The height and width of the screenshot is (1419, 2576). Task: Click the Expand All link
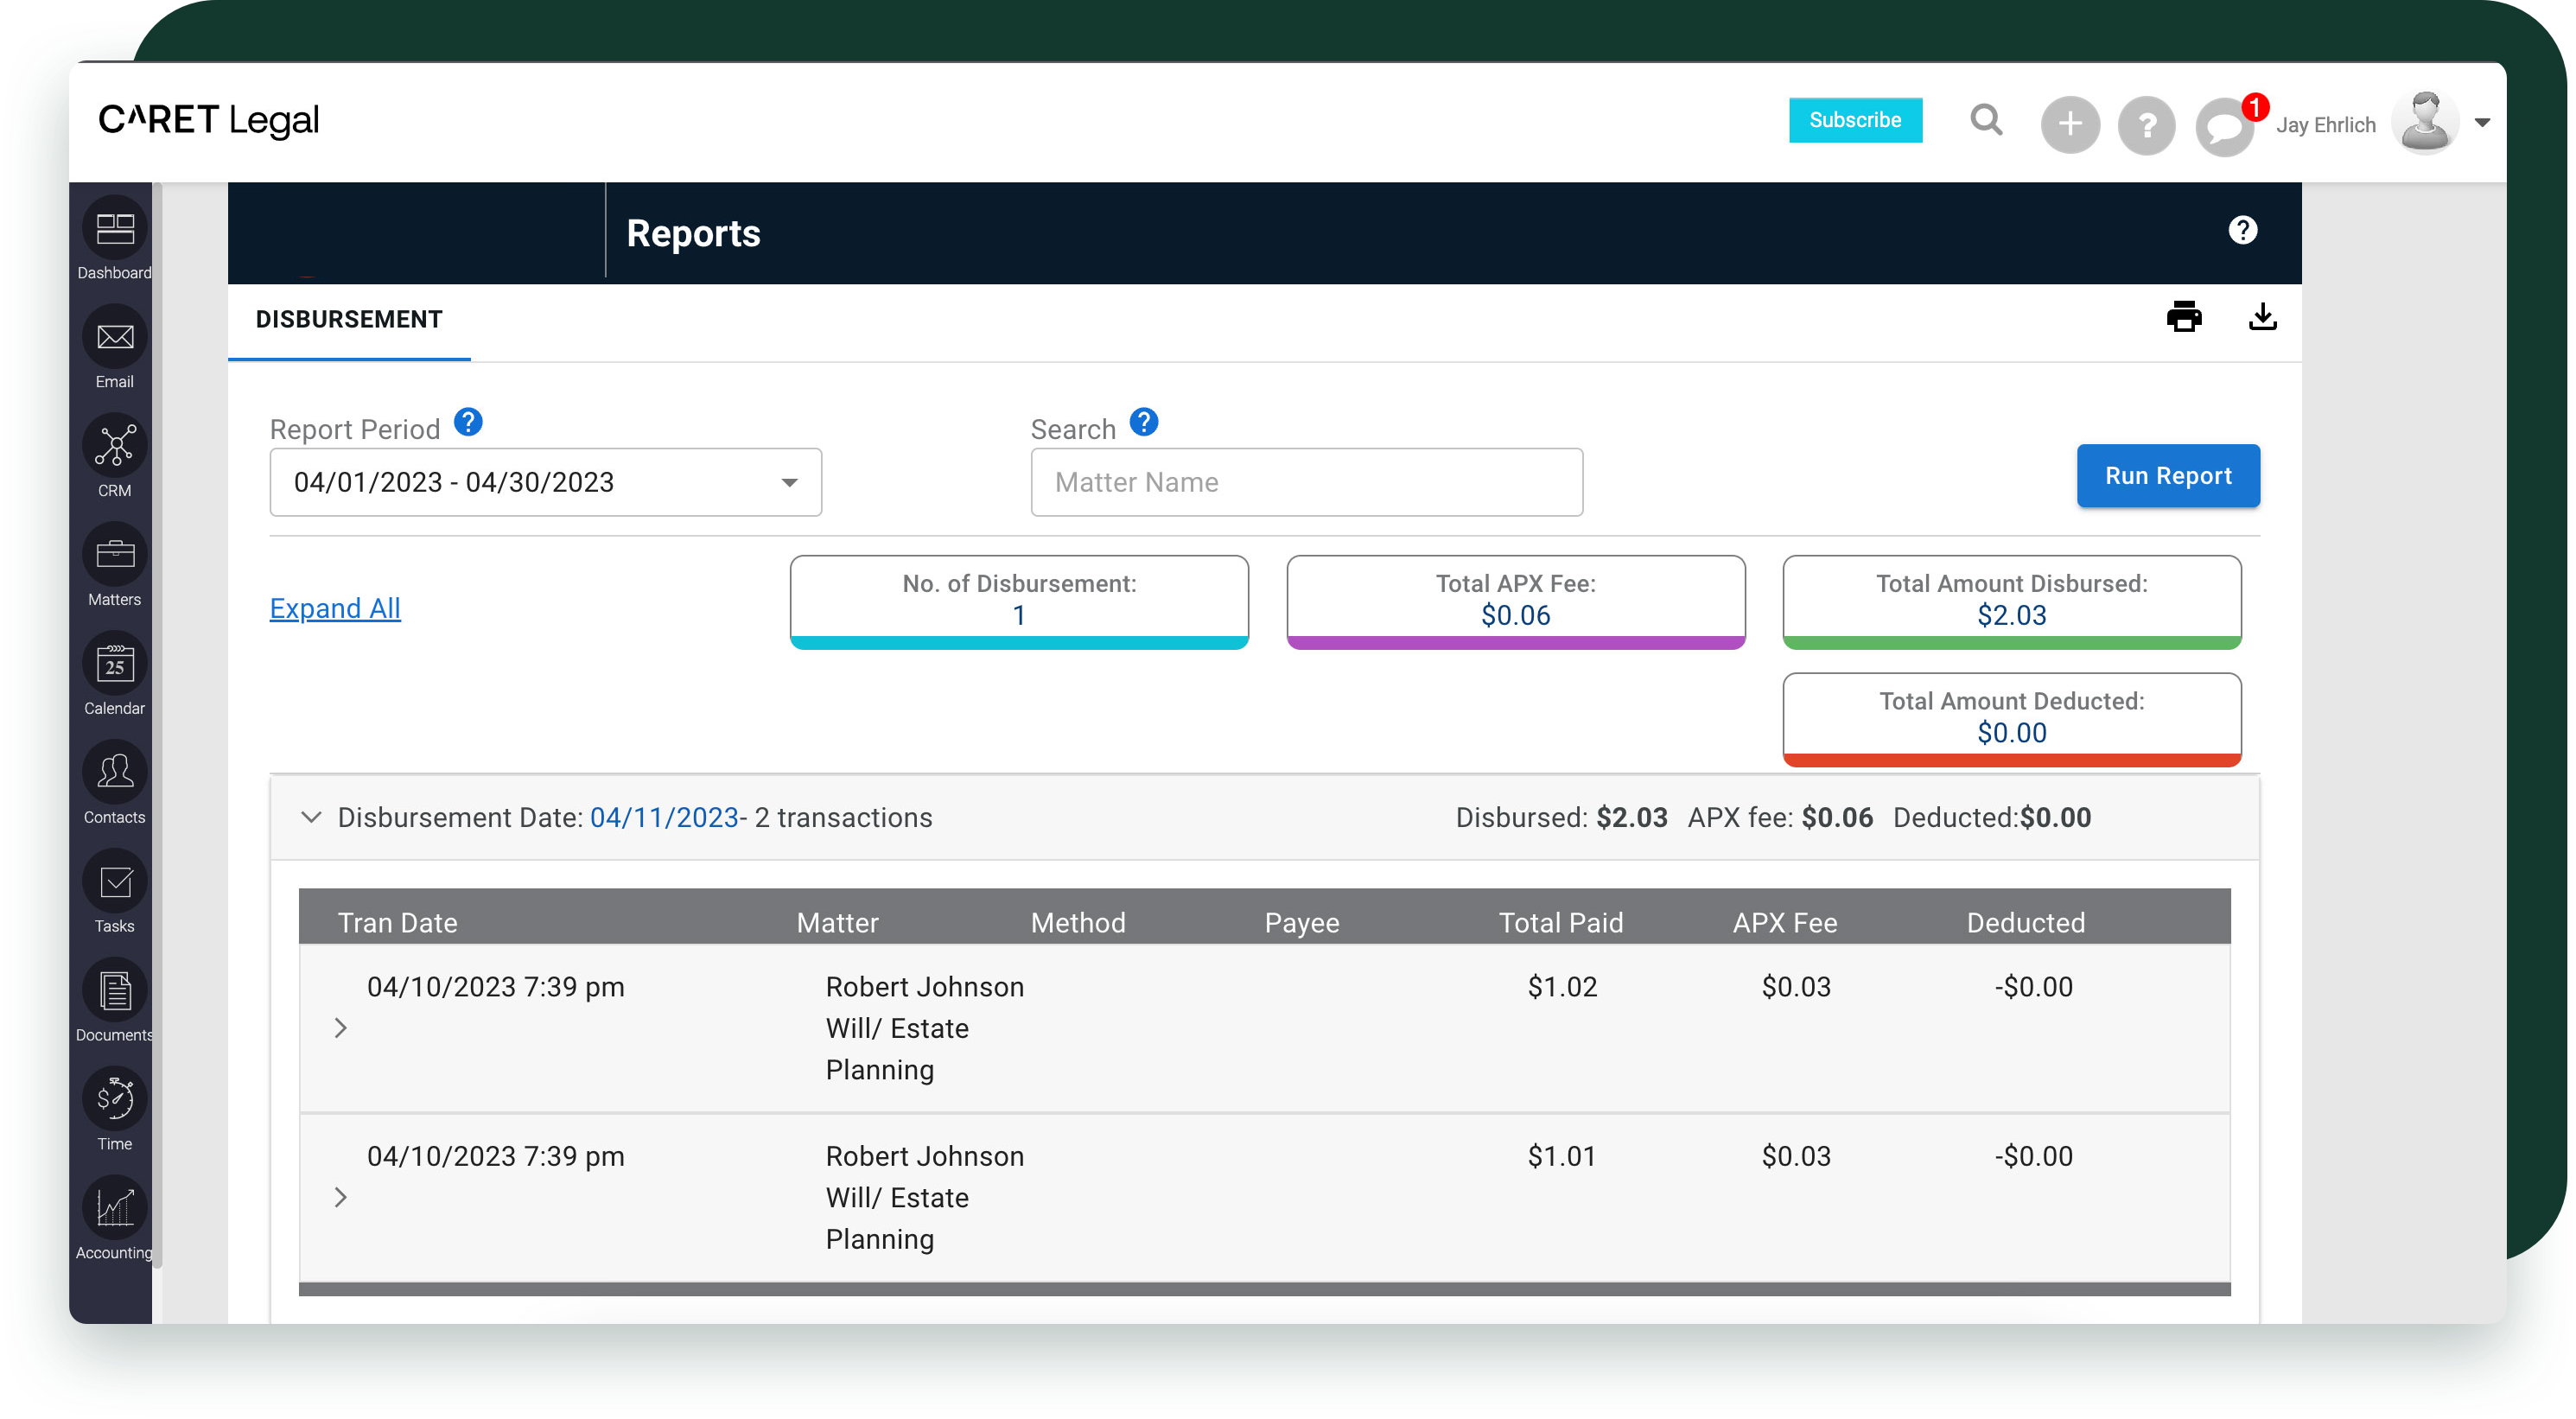(x=335, y=609)
